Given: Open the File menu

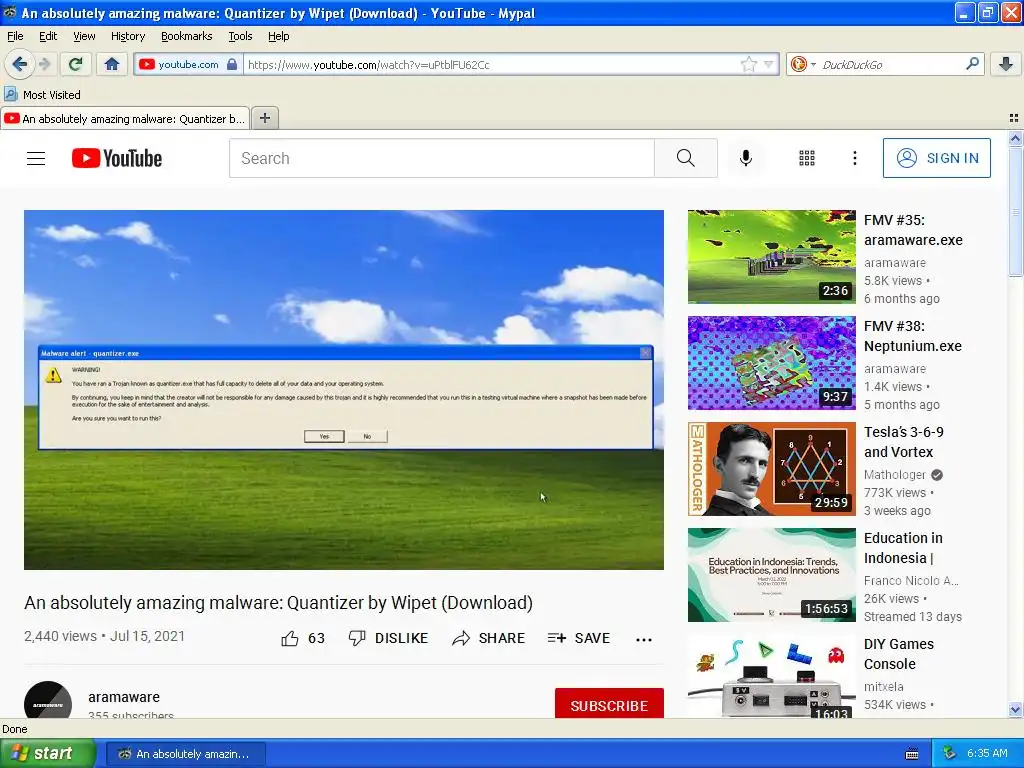Looking at the screenshot, I should pos(15,36).
